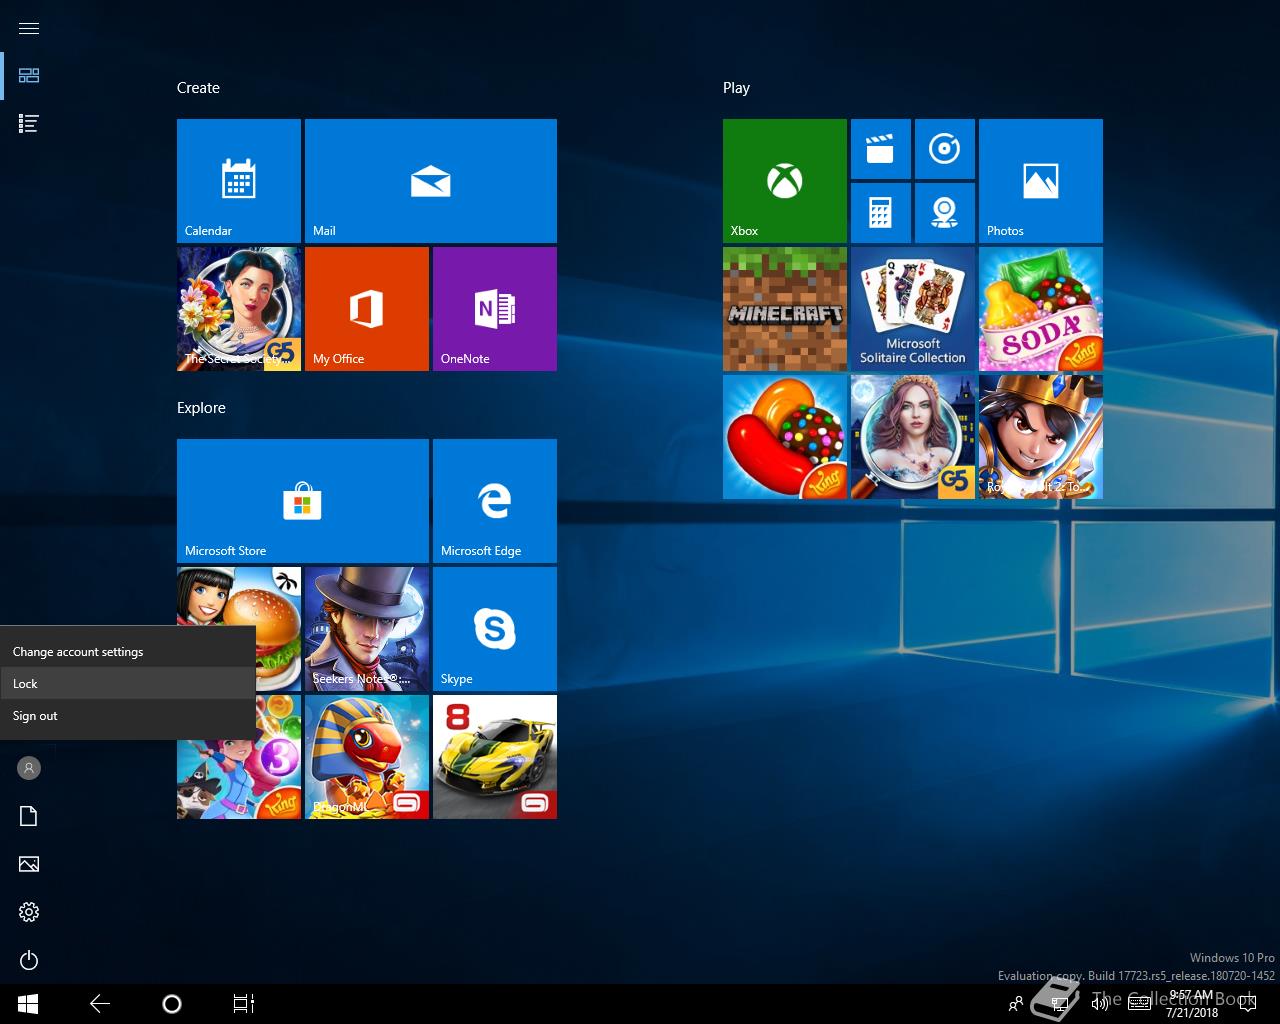Open Cortana circle on the taskbar
Image resolution: width=1280 pixels, height=1024 pixels.
[172, 1004]
